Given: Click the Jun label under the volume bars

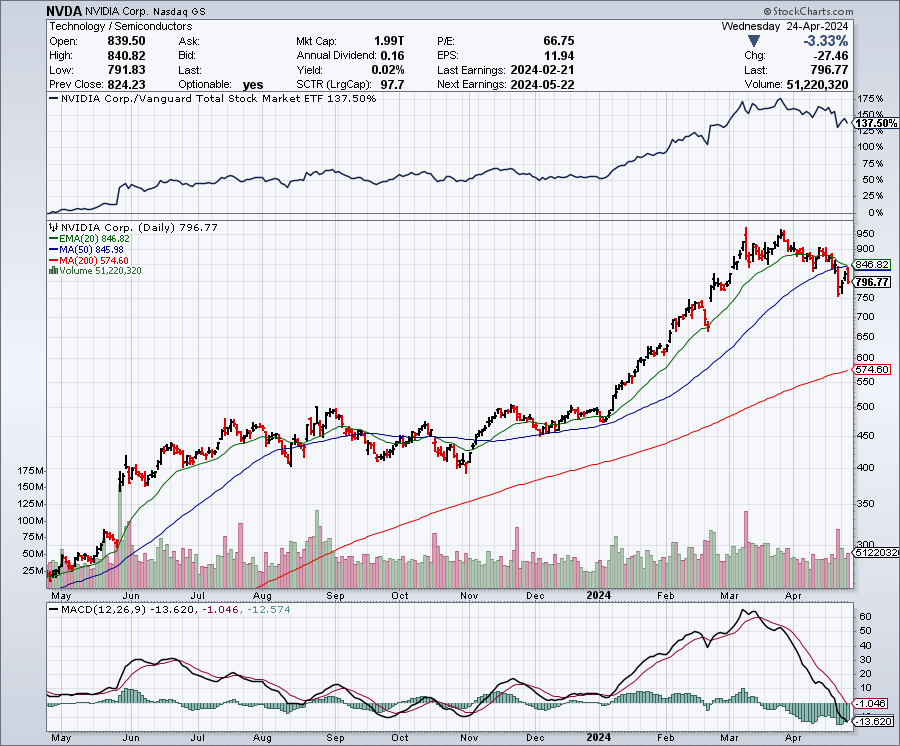Looking at the screenshot, I should (x=131, y=595).
